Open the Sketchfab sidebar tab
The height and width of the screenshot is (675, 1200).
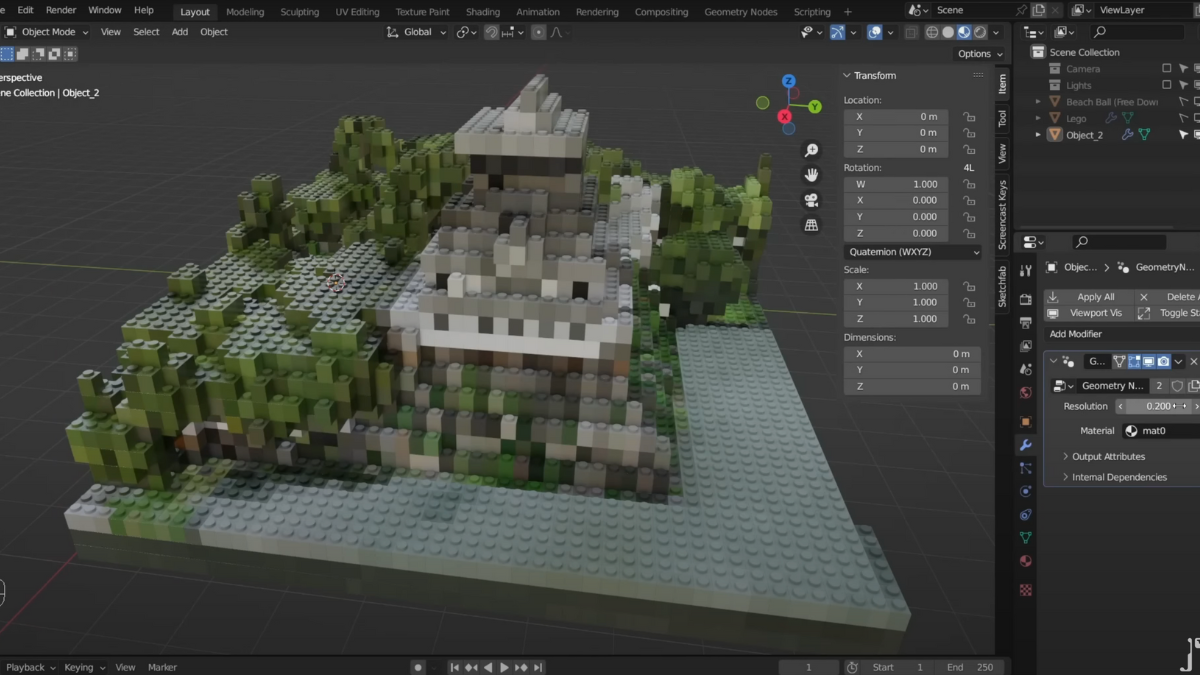(1002, 286)
